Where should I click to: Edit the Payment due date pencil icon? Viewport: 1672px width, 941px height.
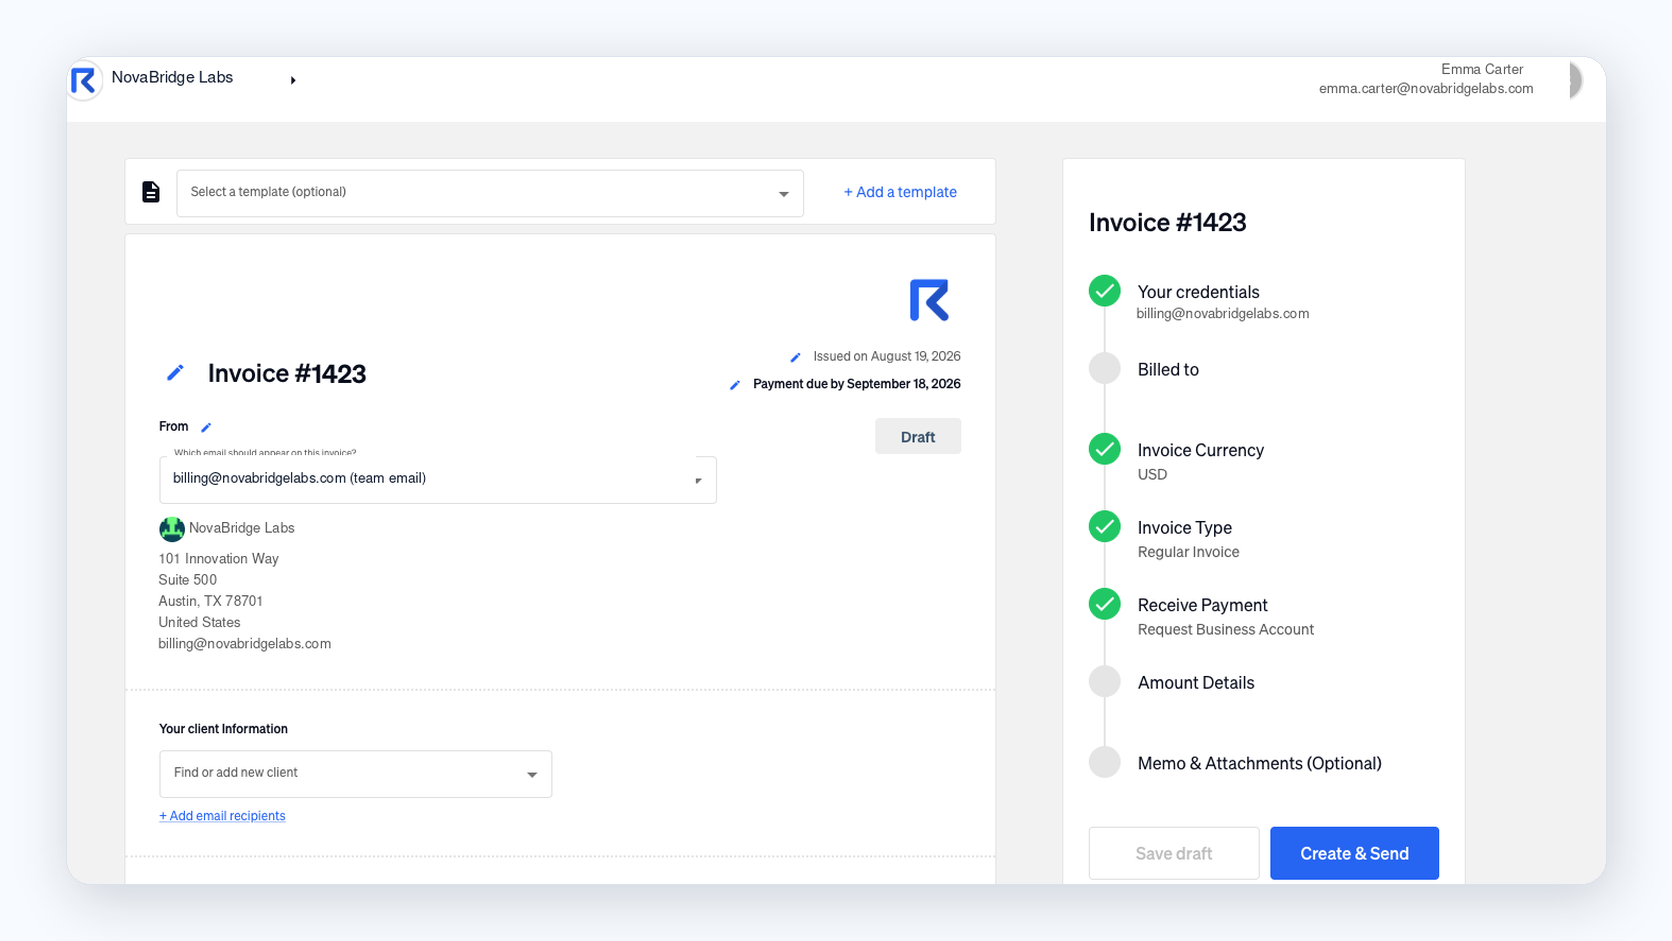(735, 385)
